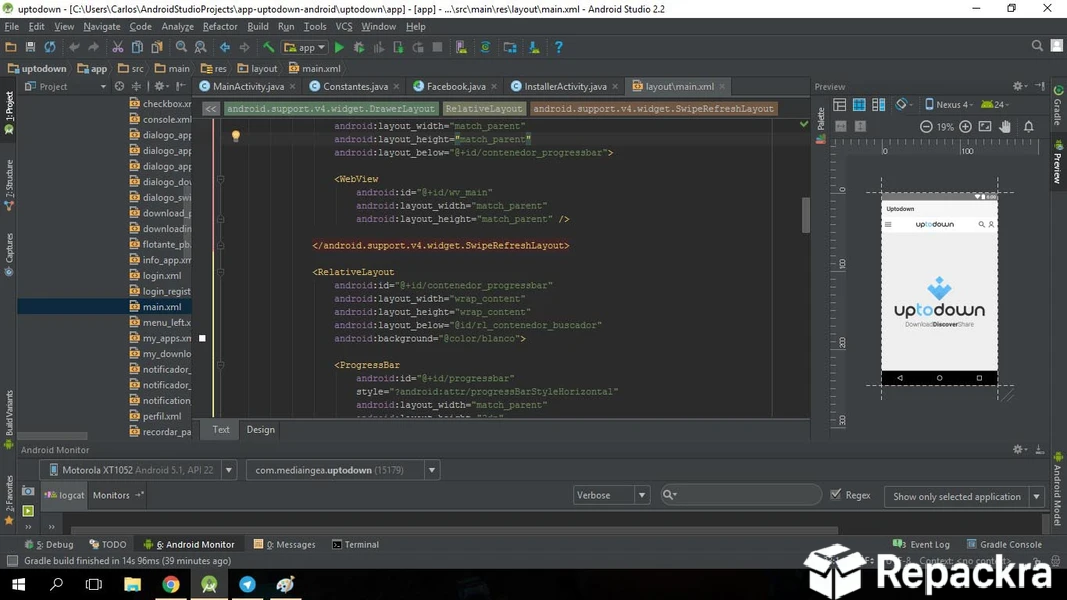Open the Gradle Console tool window
Image resolution: width=1067 pixels, height=600 pixels.
click(1004, 544)
